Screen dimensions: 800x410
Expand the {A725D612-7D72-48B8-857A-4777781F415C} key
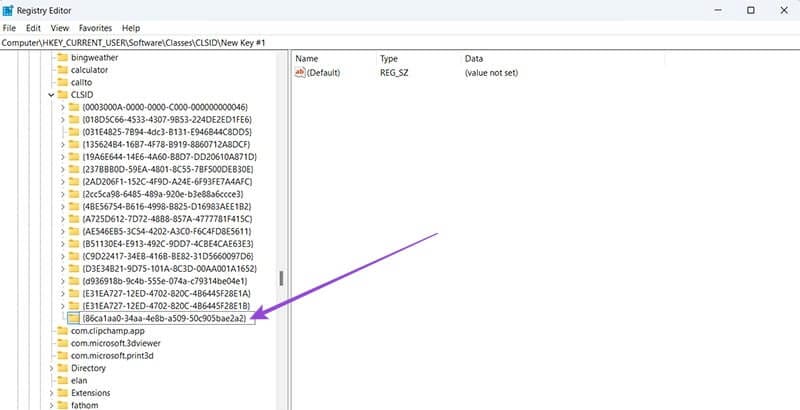click(x=62, y=219)
